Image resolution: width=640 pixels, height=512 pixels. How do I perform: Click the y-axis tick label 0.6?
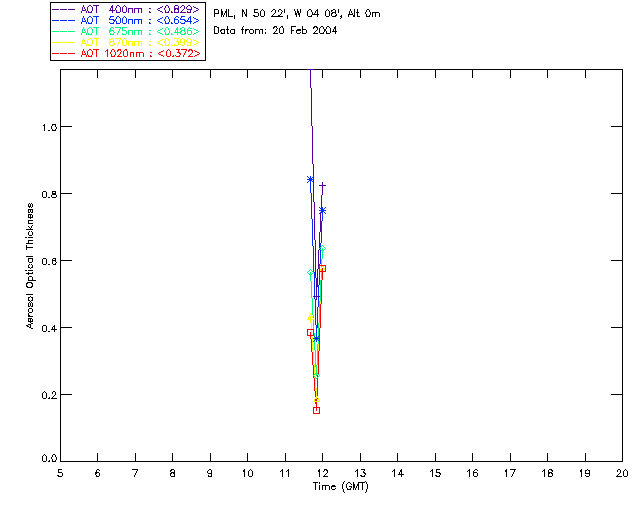coord(49,261)
